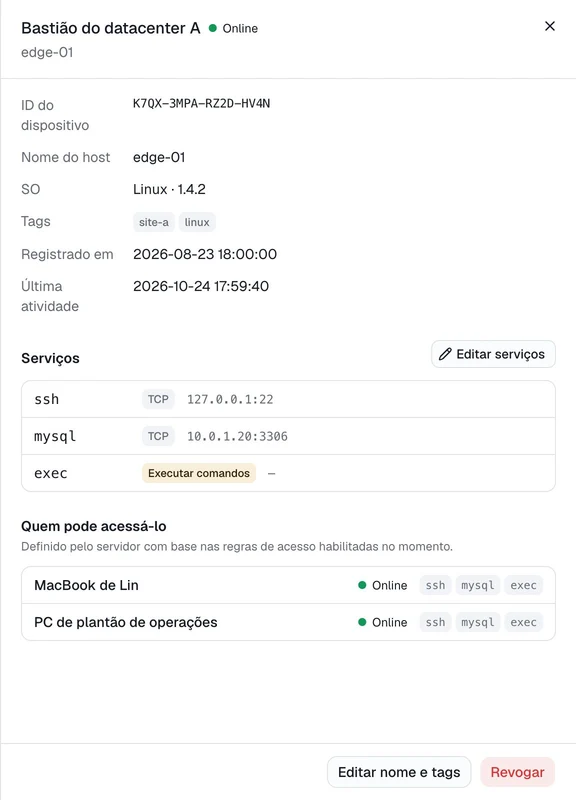Click the hostname value edge-01

tap(159, 157)
